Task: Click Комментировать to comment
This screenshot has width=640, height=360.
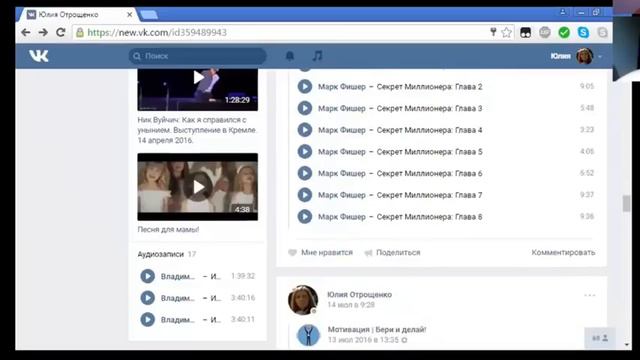Action: click(x=563, y=253)
